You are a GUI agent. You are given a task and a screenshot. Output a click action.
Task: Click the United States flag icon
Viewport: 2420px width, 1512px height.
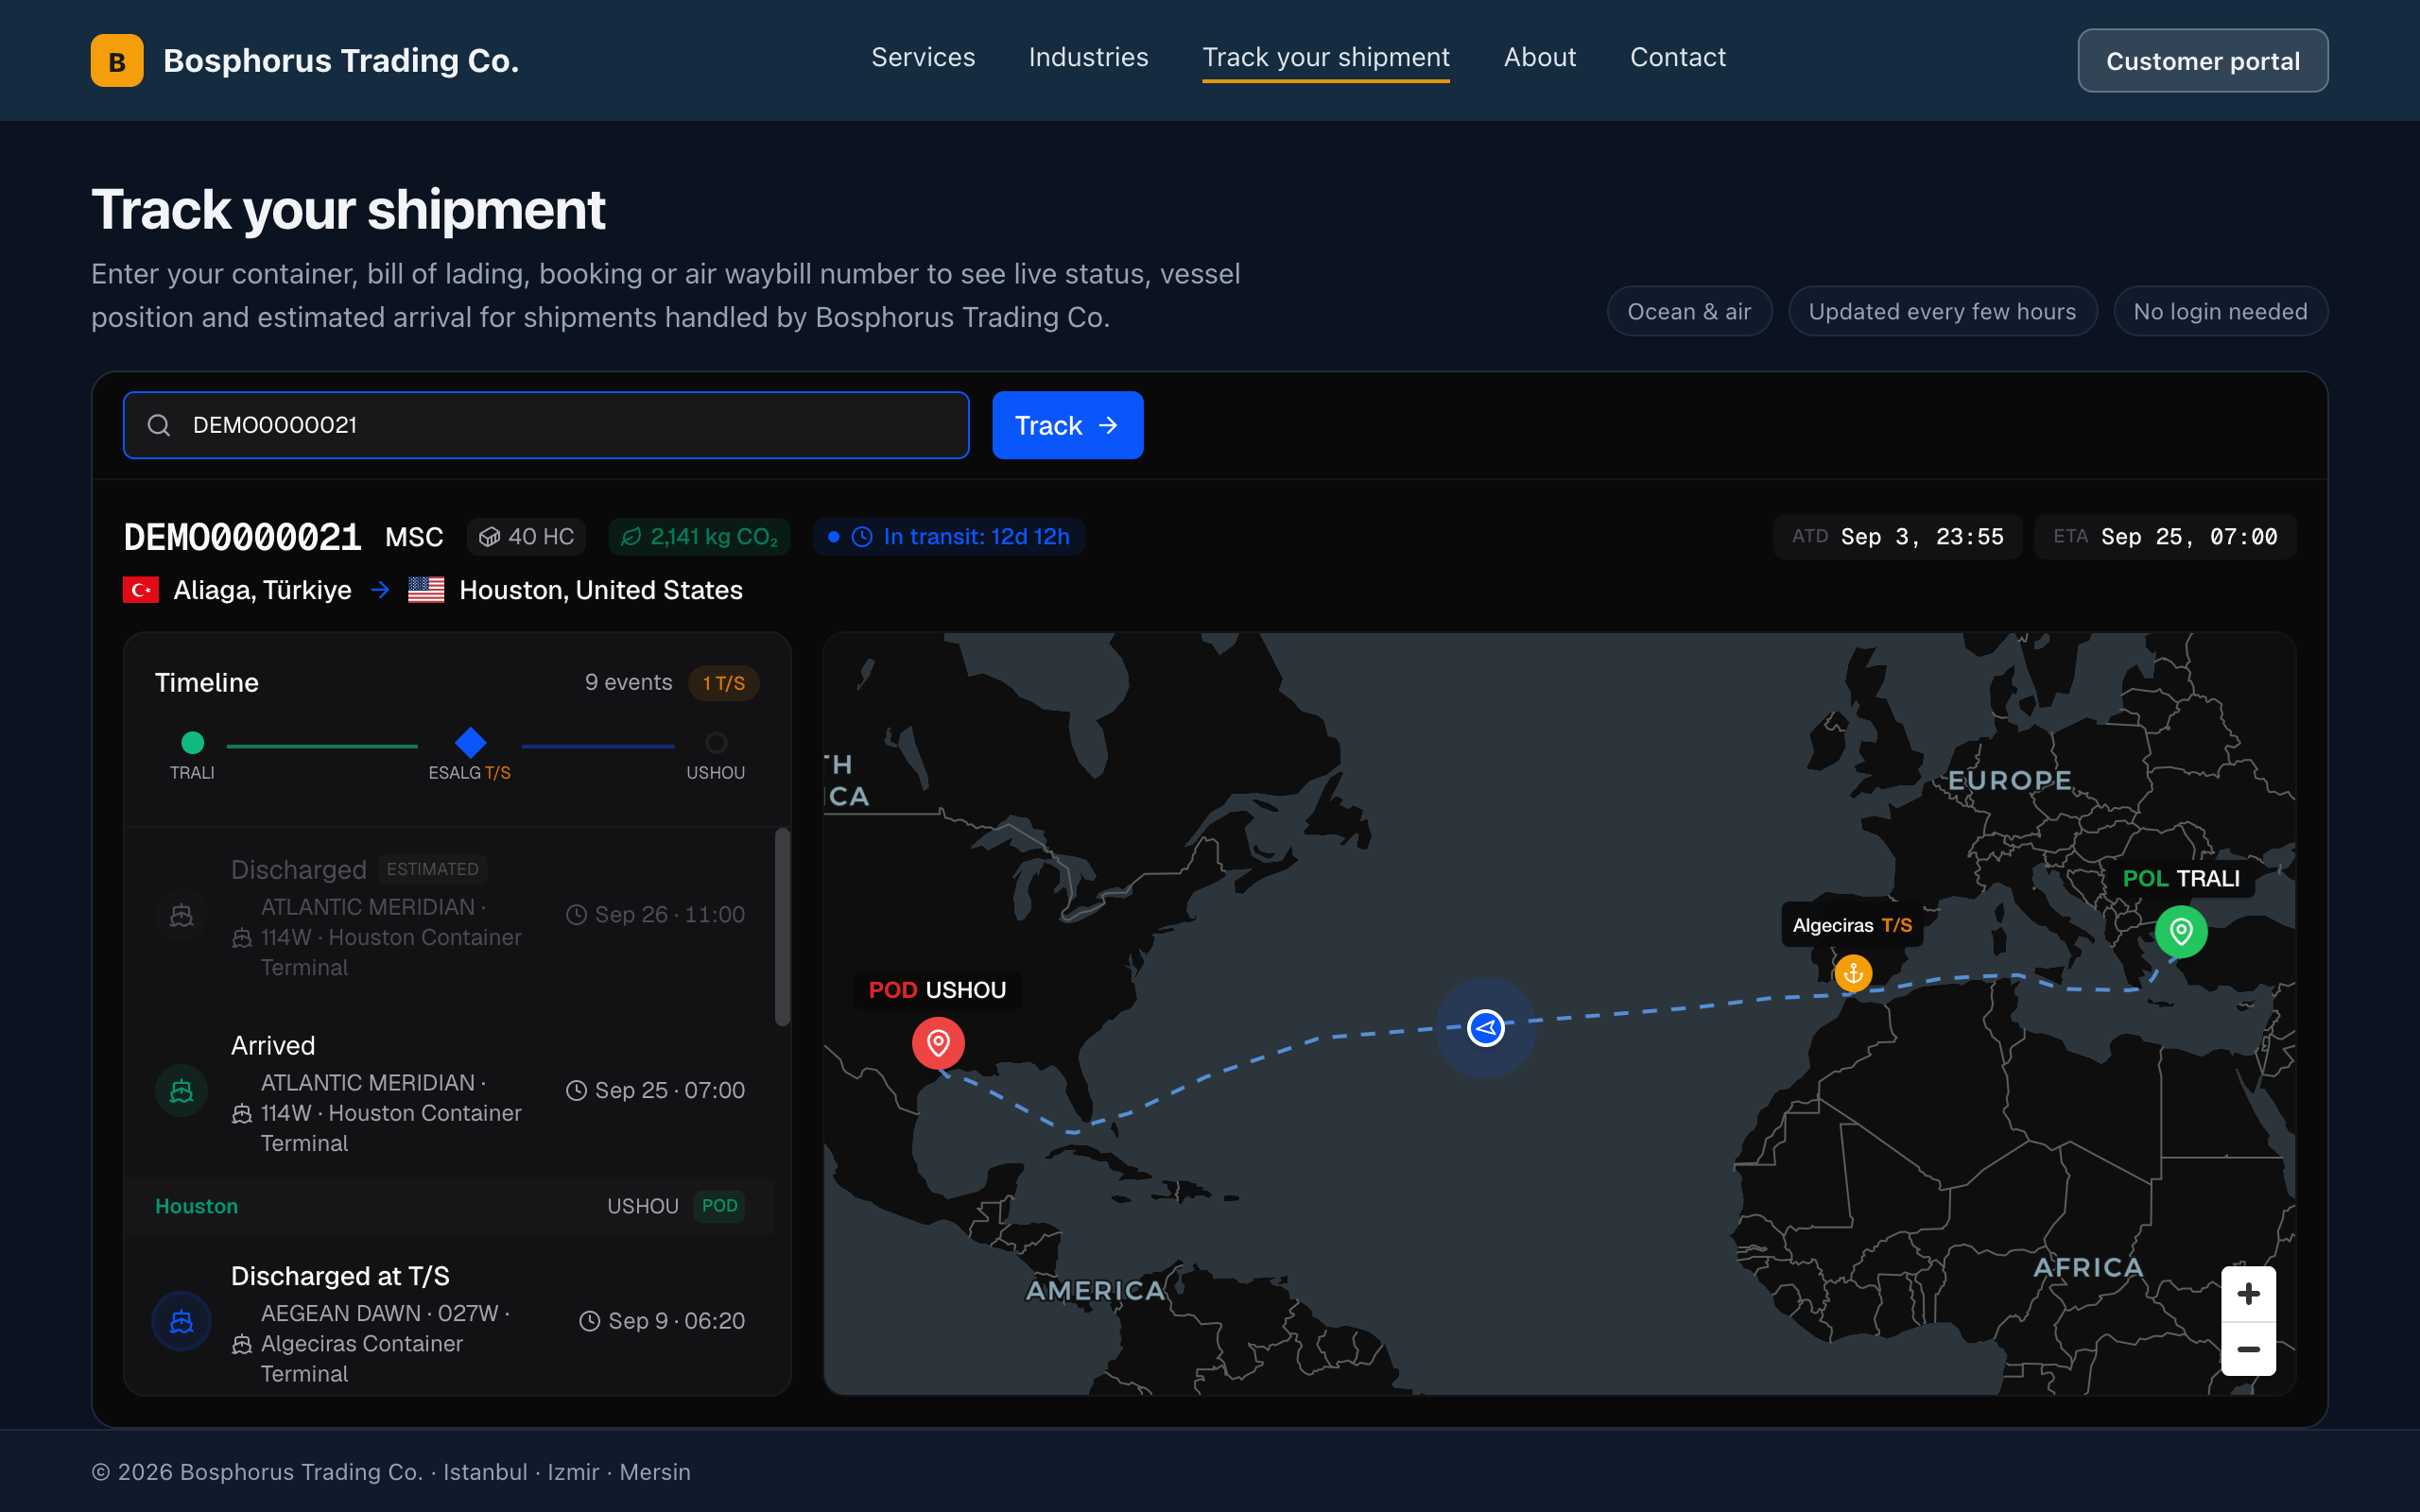pyautogui.click(x=426, y=590)
